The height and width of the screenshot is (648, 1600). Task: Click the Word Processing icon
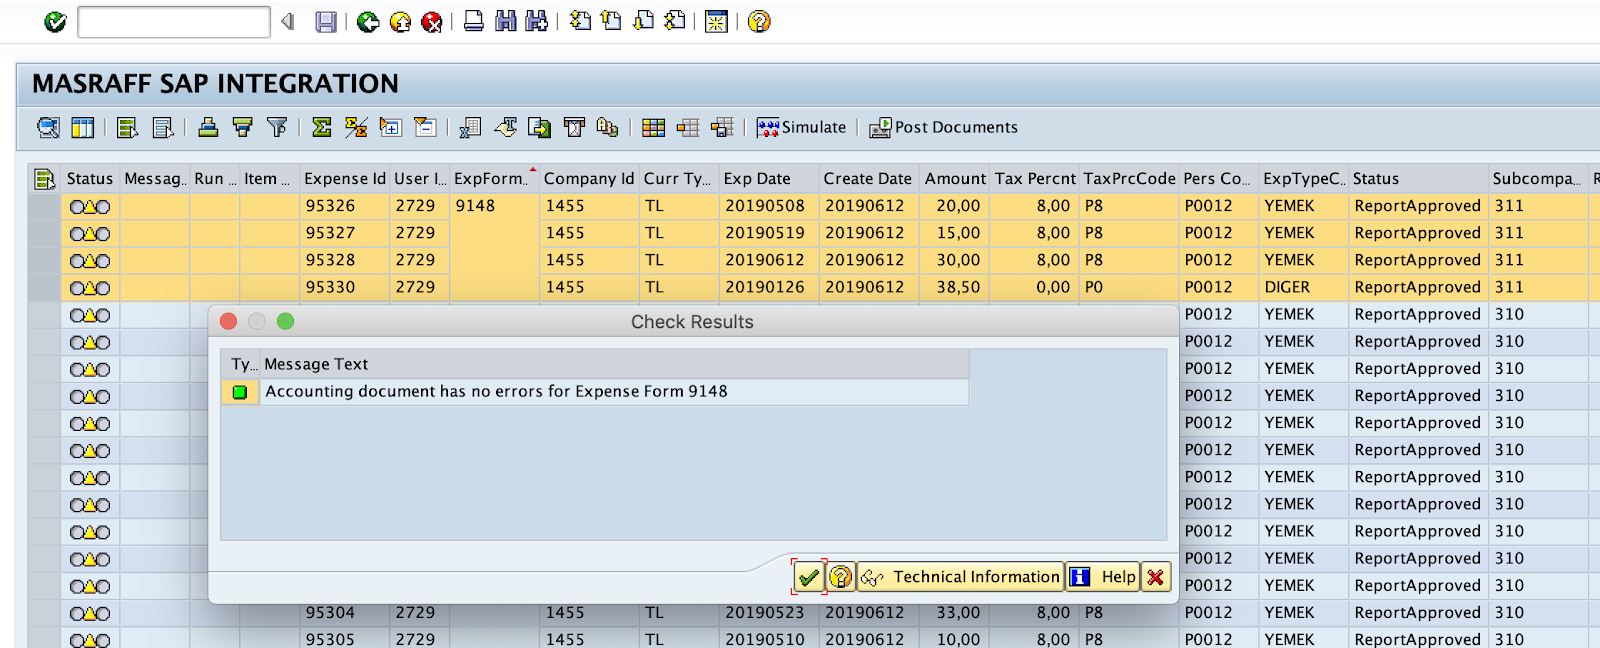(x=505, y=127)
